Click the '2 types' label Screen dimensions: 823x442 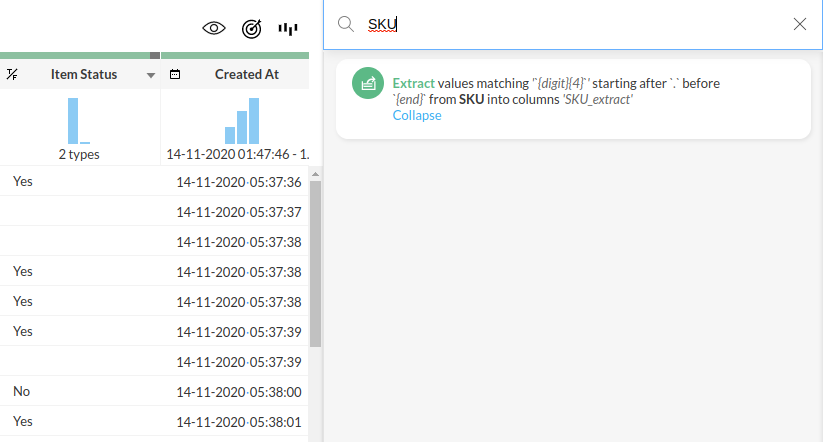pos(79,154)
